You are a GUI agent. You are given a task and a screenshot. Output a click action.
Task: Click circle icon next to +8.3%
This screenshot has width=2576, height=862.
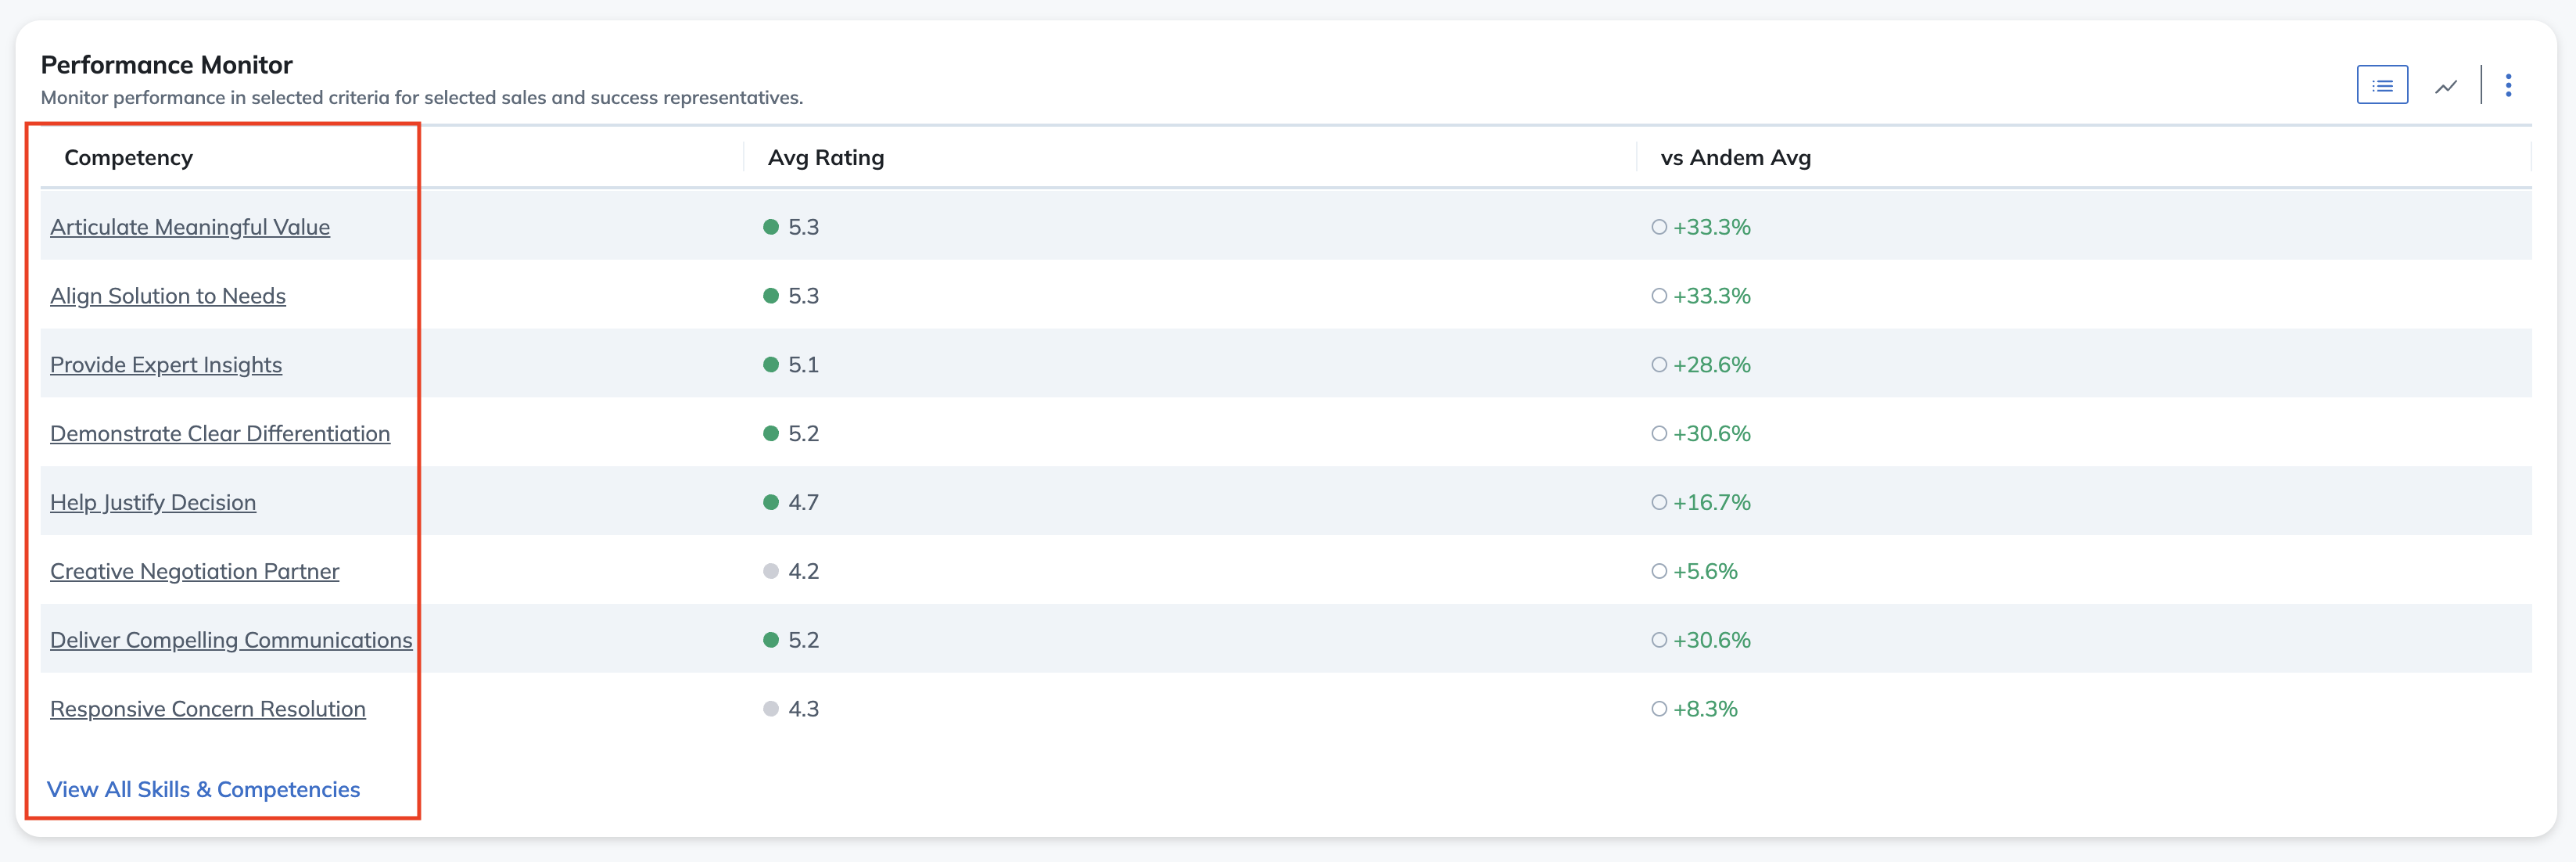1659,709
